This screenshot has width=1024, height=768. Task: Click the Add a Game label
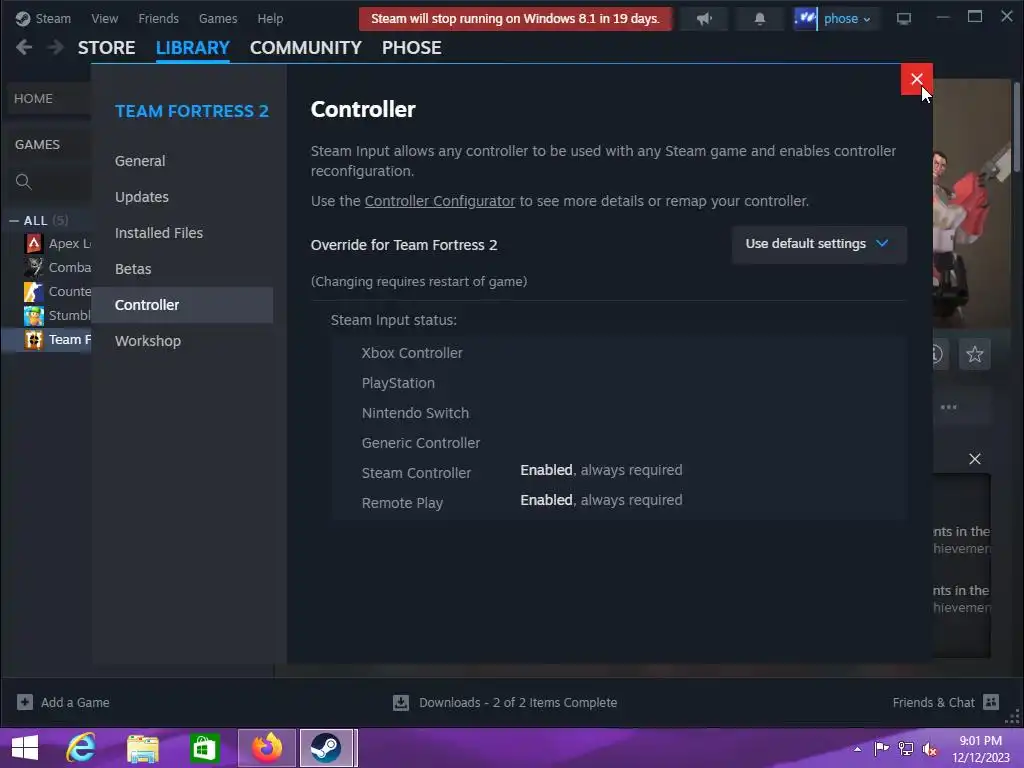click(x=75, y=703)
